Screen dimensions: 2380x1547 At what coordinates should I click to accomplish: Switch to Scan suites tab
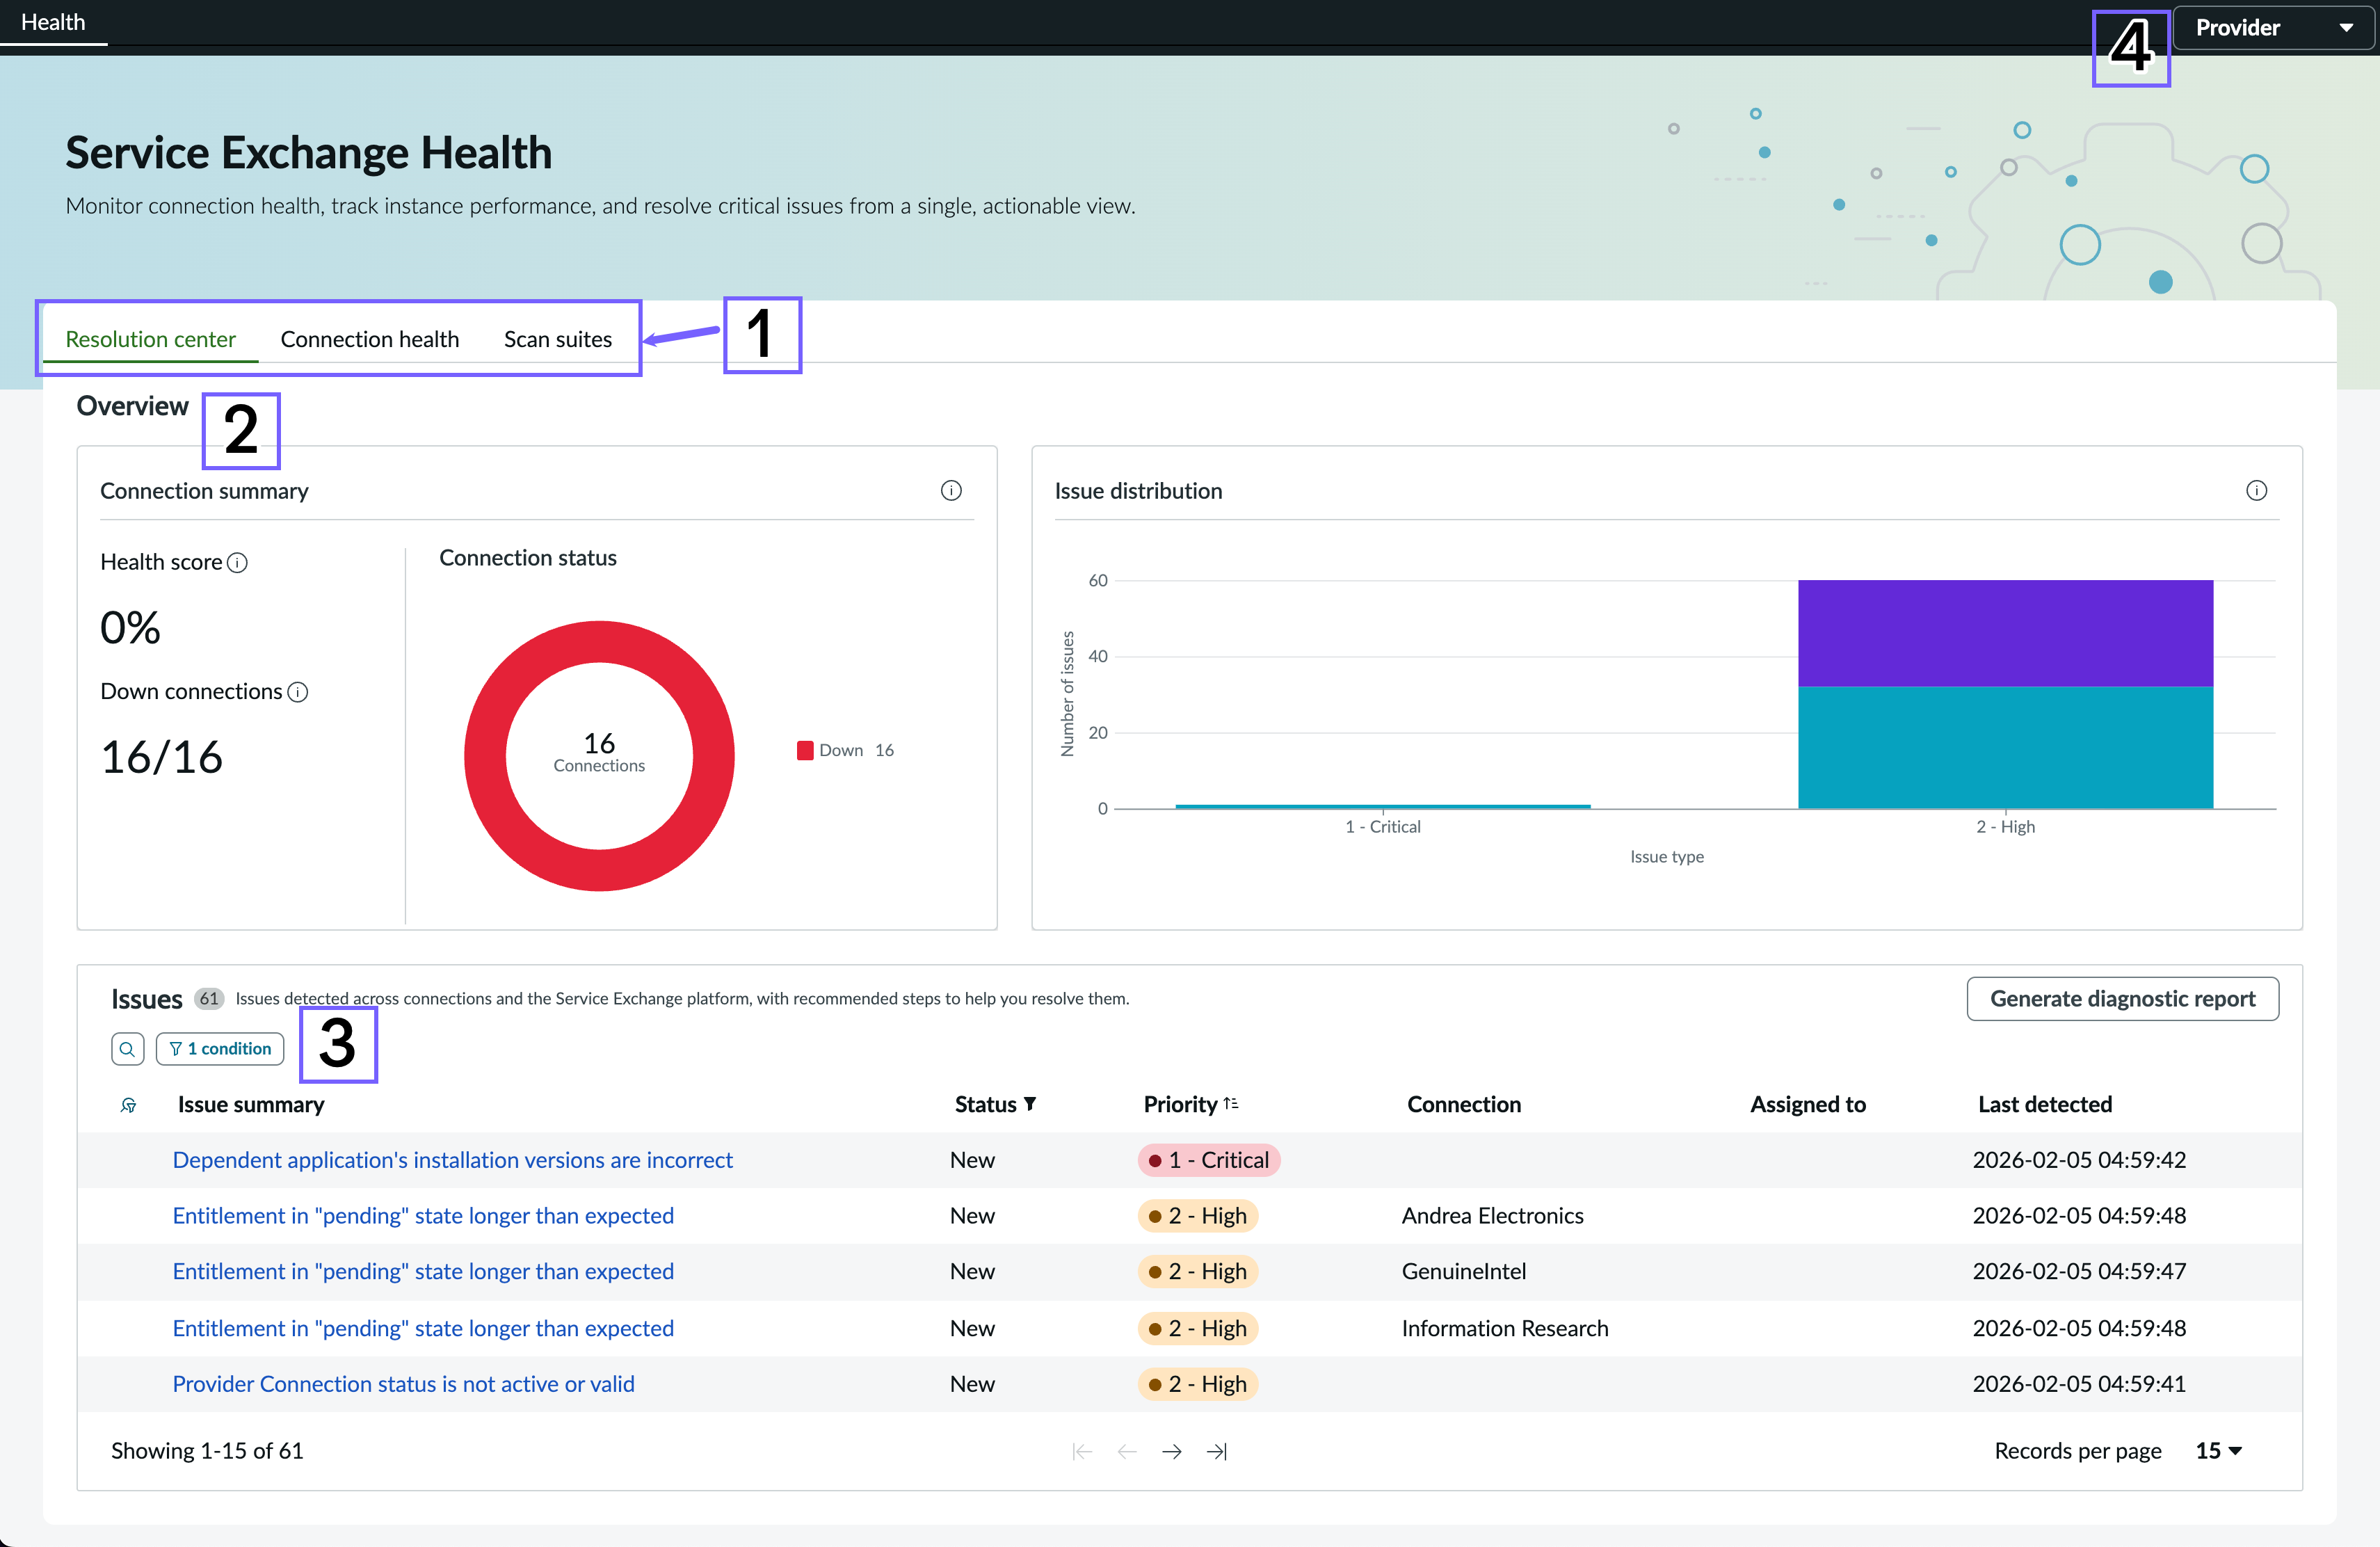click(558, 339)
